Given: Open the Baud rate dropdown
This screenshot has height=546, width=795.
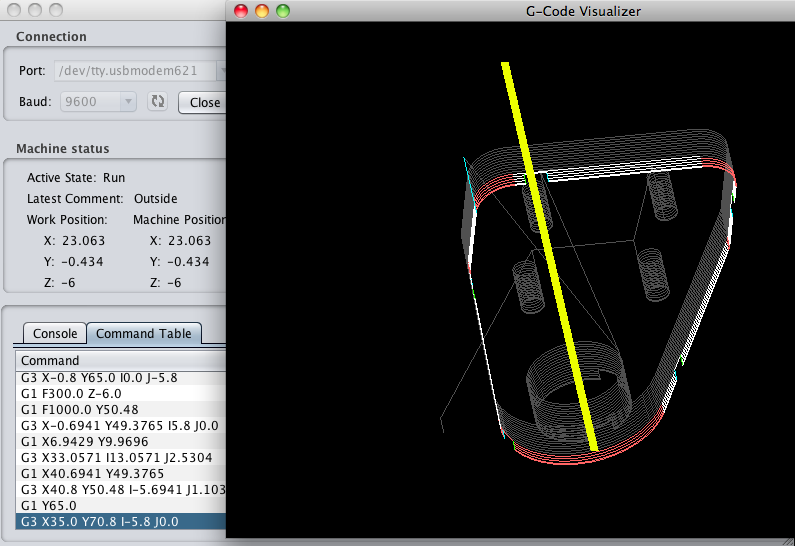Looking at the screenshot, I should 98,101.
